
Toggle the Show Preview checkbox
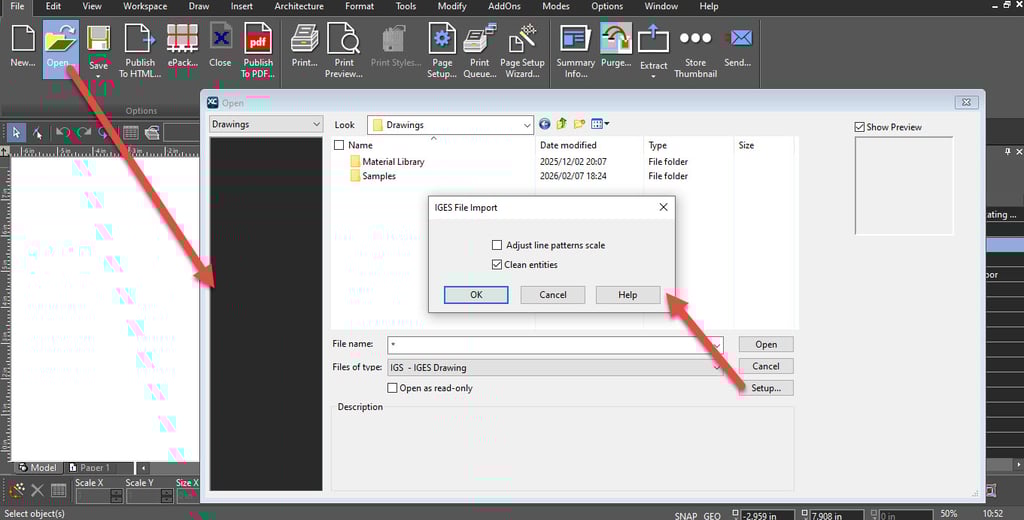pos(859,127)
